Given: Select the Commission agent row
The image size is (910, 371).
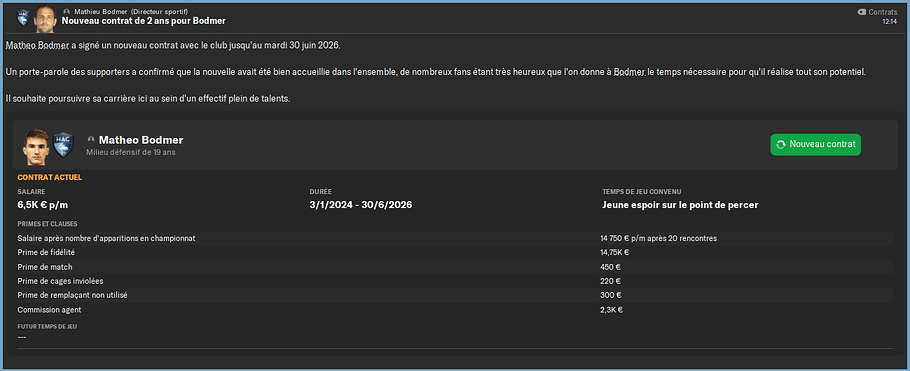Looking at the screenshot, I should pos(455,309).
